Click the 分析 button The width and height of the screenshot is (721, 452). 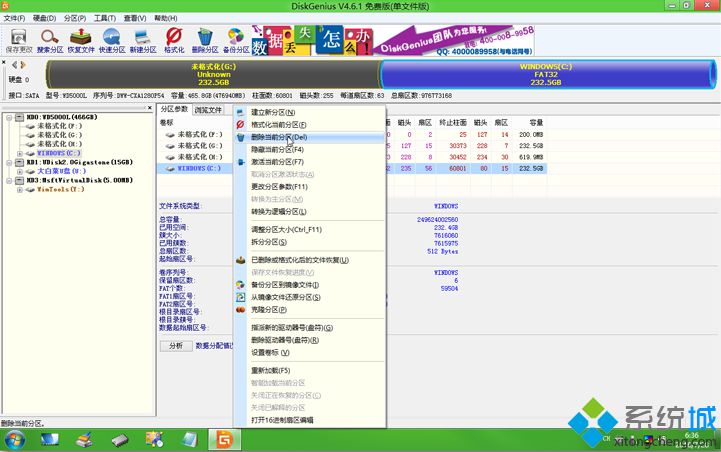176,346
